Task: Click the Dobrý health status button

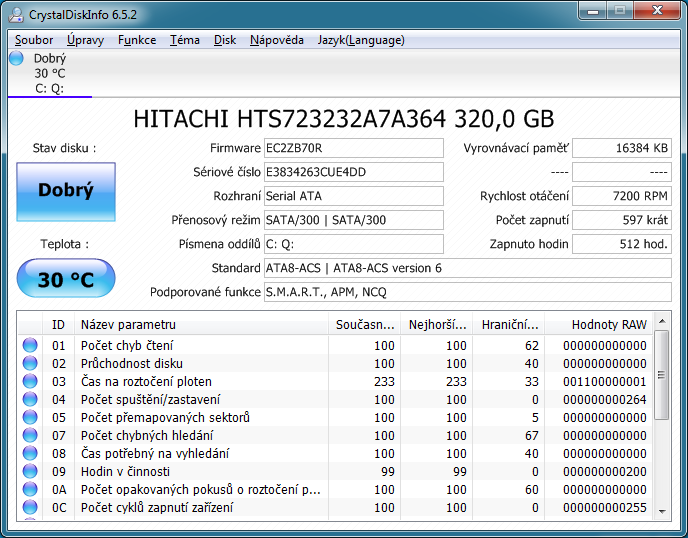Action: point(66,190)
